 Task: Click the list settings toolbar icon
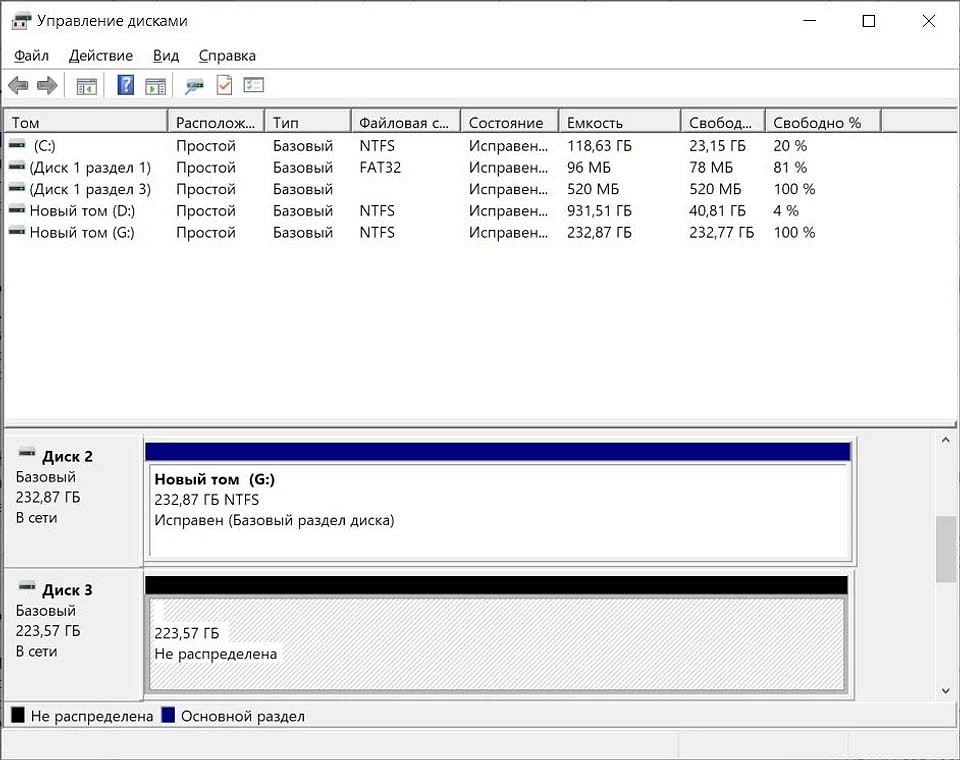pos(253,85)
